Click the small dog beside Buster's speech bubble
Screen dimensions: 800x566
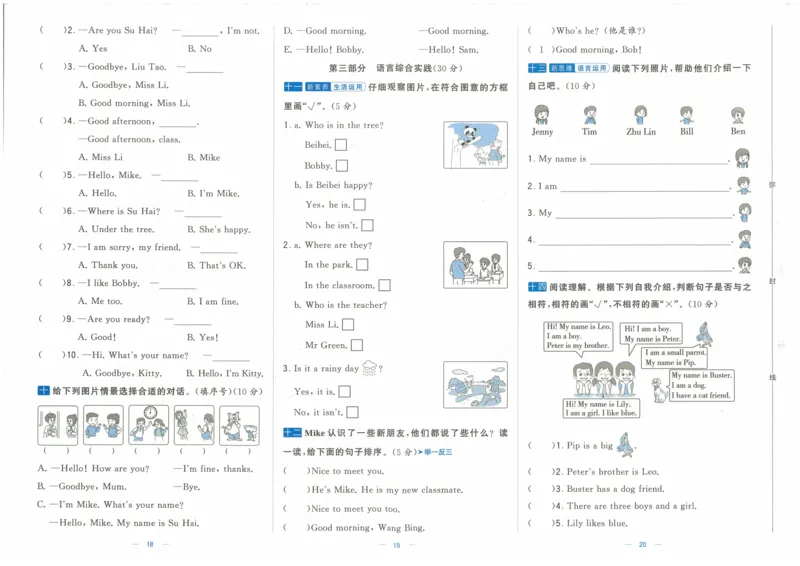[659, 390]
